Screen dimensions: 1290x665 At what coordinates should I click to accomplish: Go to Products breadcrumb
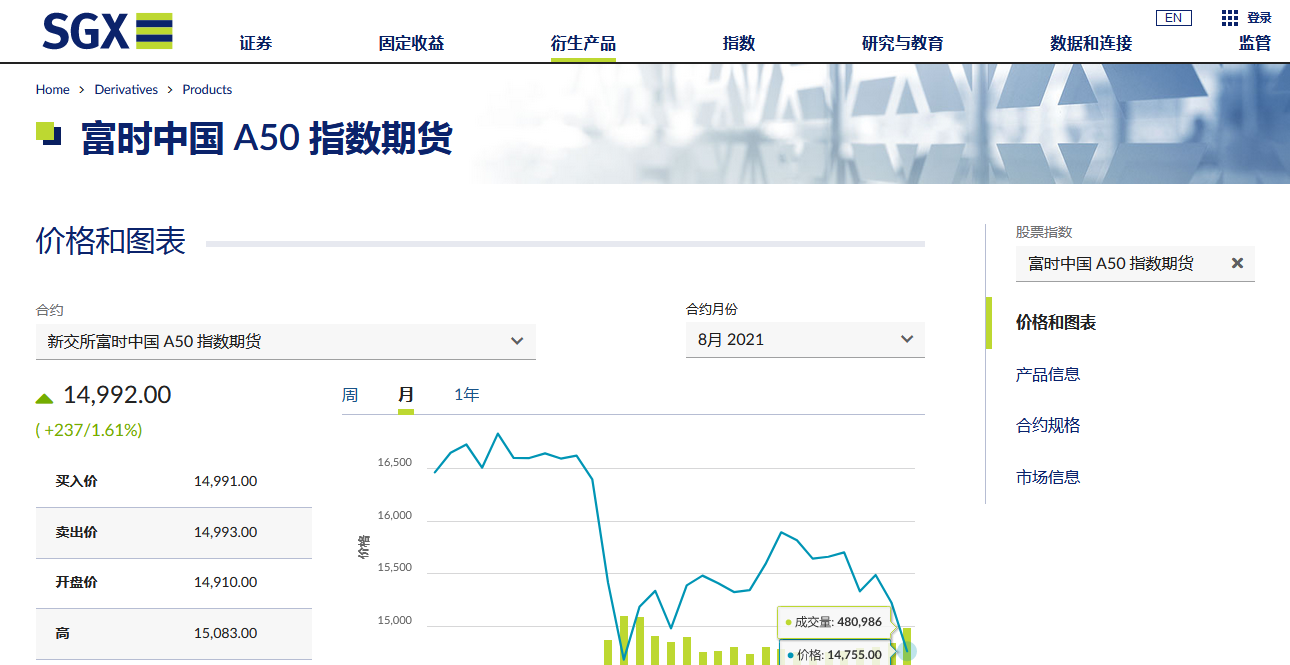pos(207,89)
